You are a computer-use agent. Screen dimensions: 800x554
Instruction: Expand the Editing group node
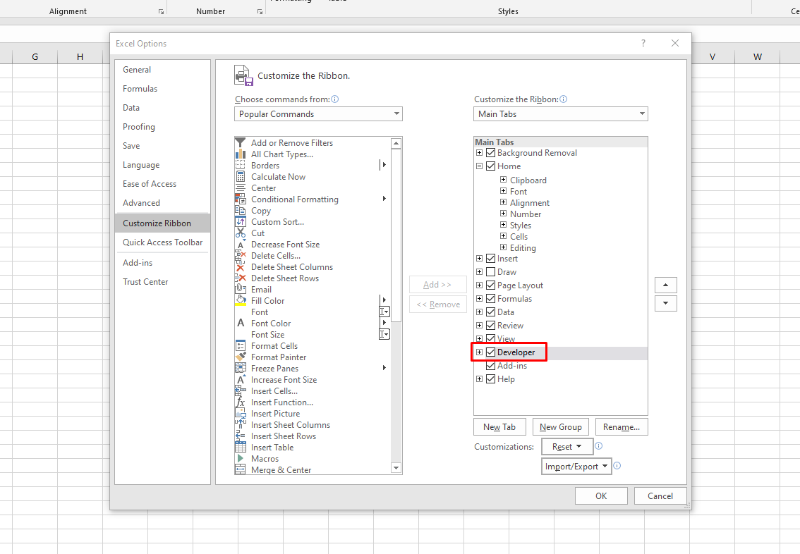(x=503, y=247)
